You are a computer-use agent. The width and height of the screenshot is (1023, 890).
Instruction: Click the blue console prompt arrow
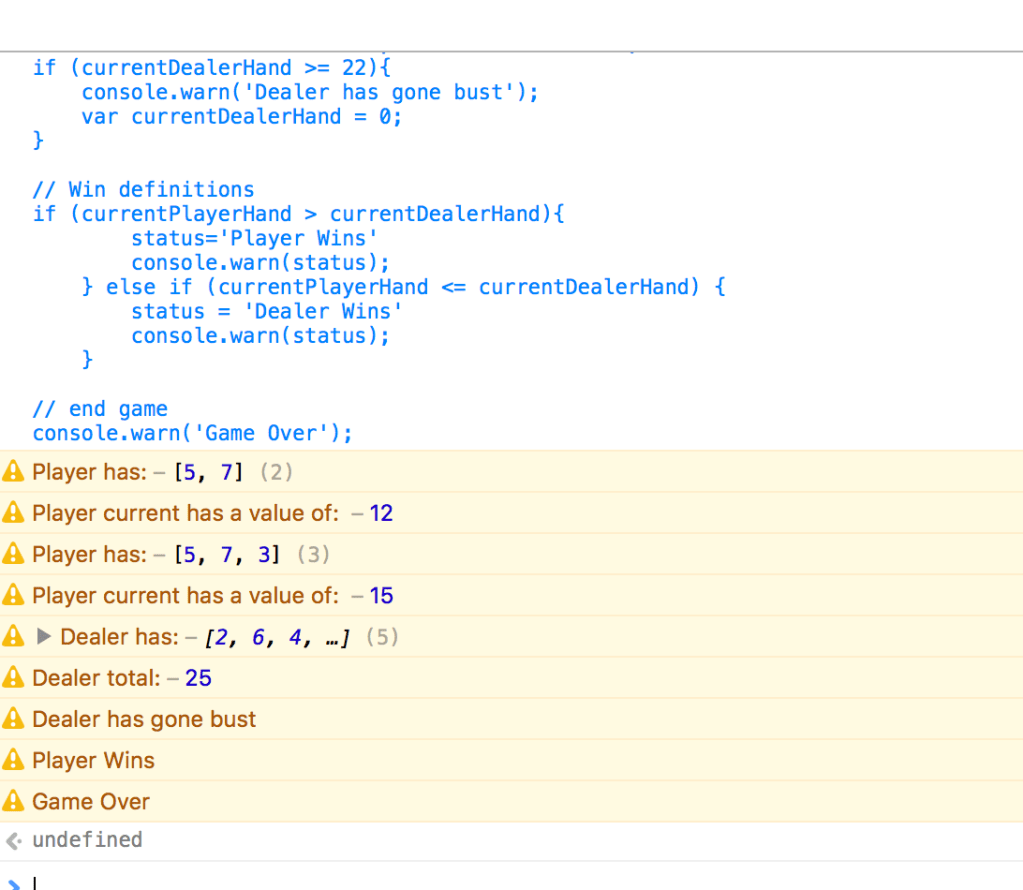[11, 880]
